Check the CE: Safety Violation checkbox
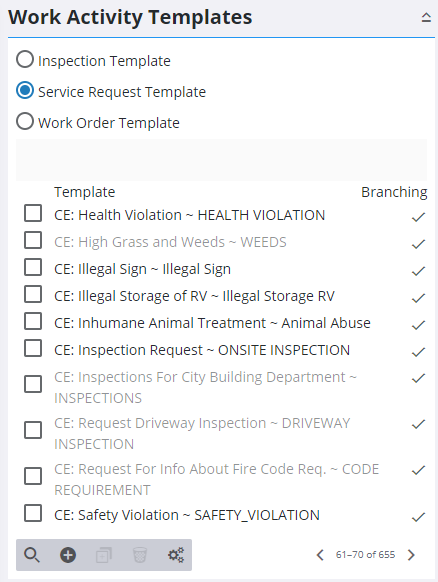 click(x=33, y=513)
